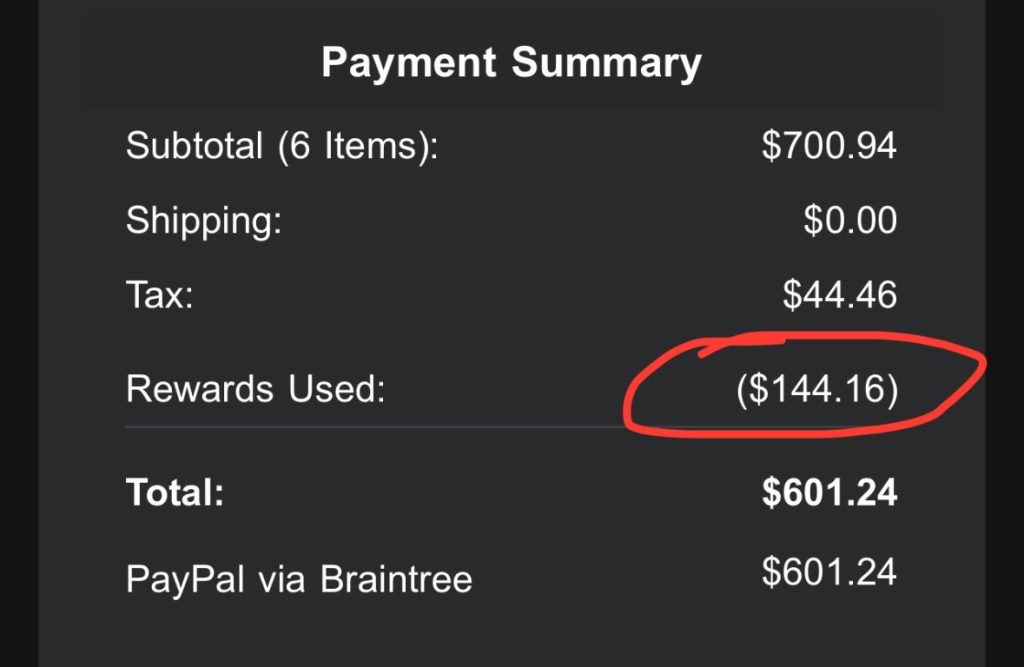This screenshot has width=1024, height=667.
Task: Click the bold "Total:" label
Action: point(175,493)
